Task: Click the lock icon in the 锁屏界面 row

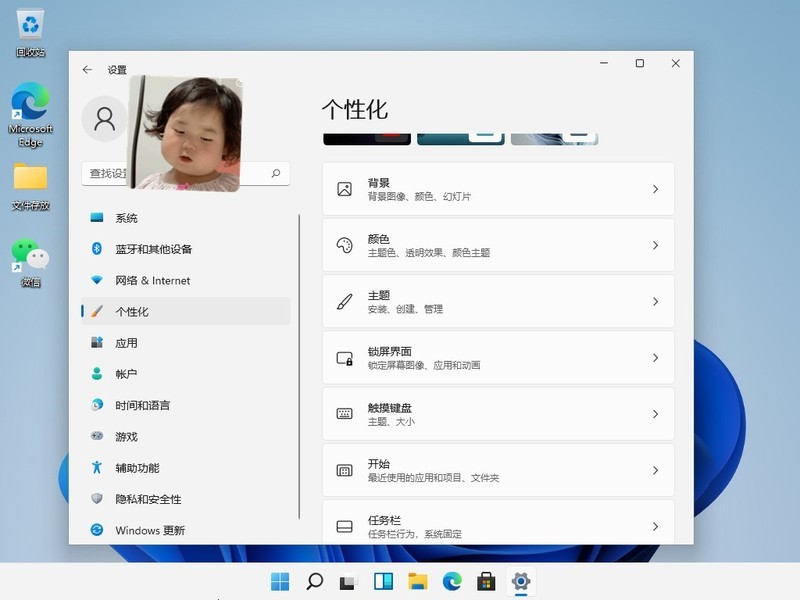Action: pos(345,357)
